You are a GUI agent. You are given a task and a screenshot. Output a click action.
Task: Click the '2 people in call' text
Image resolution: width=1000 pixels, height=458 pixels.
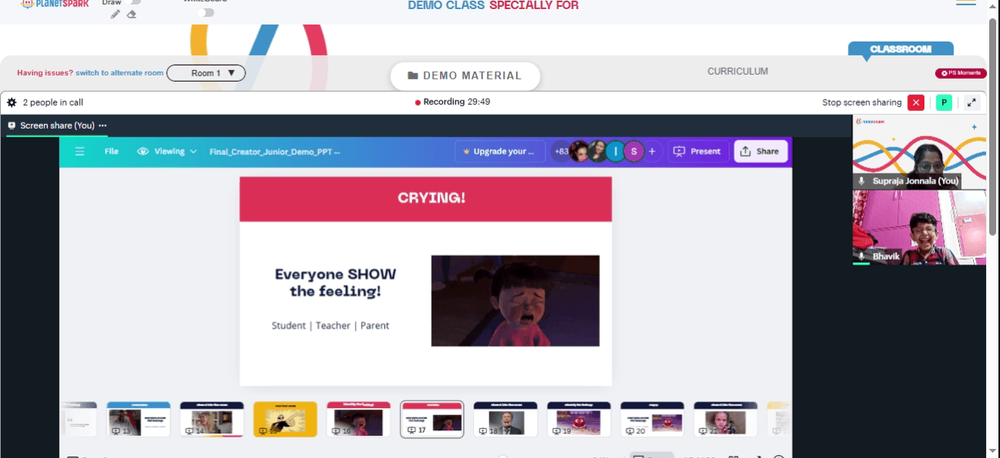coord(53,102)
